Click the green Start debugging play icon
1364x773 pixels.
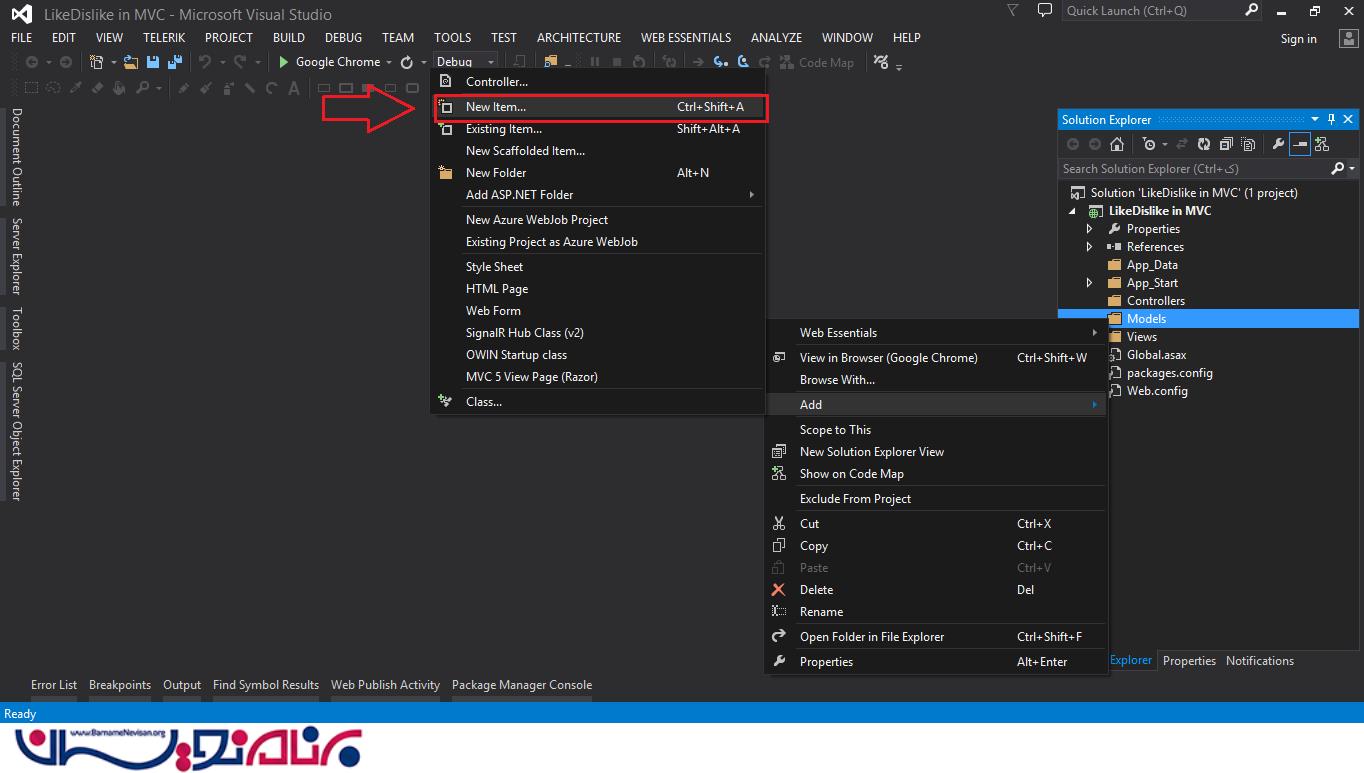[284, 62]
